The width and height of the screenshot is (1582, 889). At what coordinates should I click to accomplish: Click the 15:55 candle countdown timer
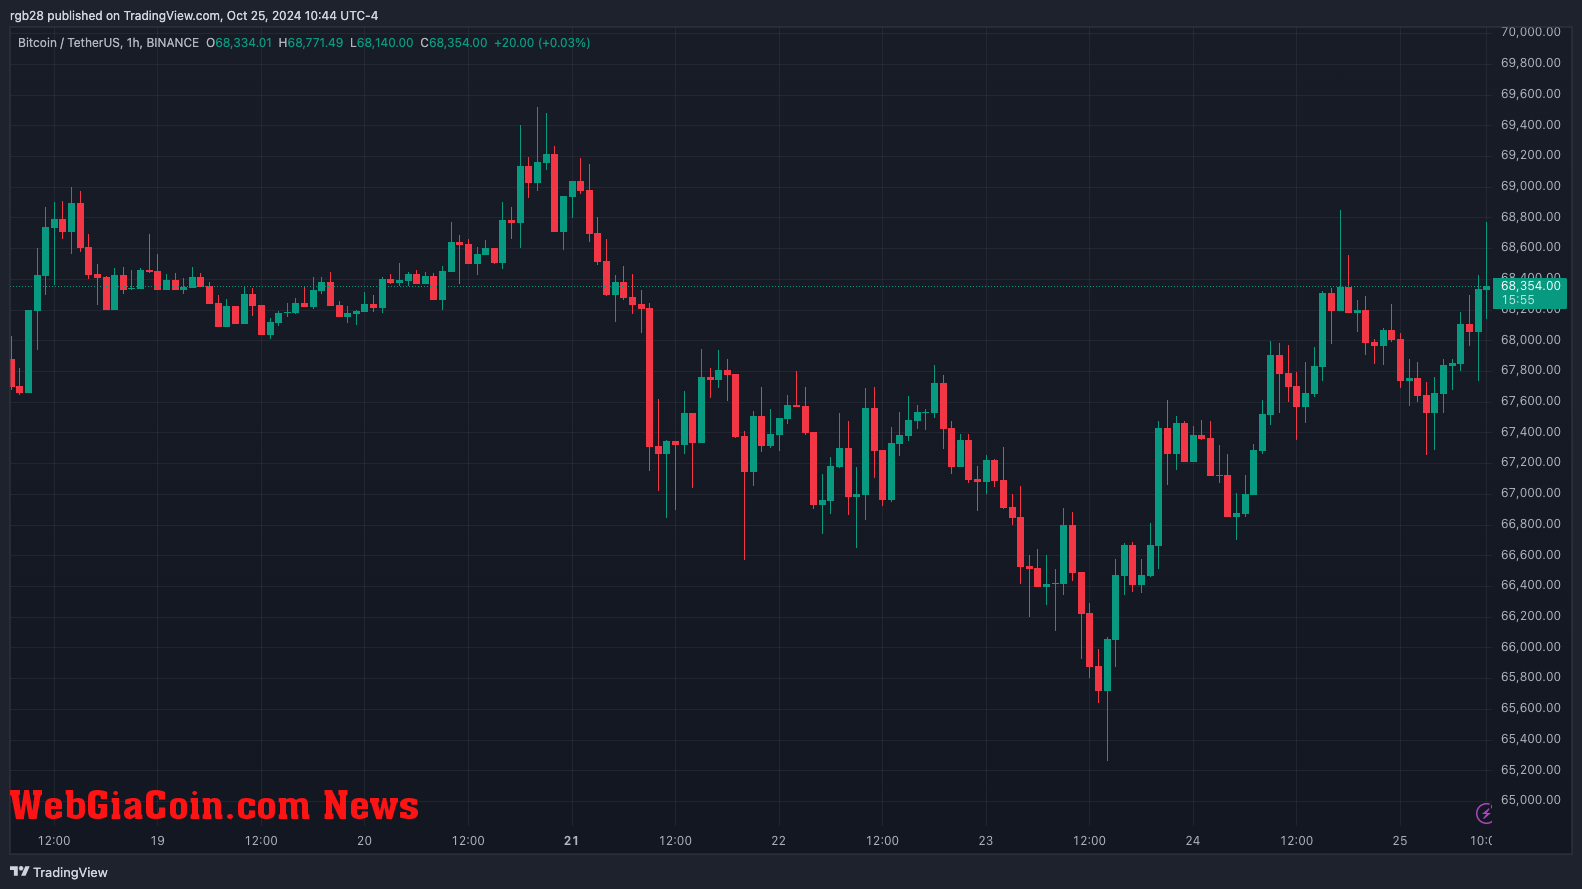(x=1518, y=300)
